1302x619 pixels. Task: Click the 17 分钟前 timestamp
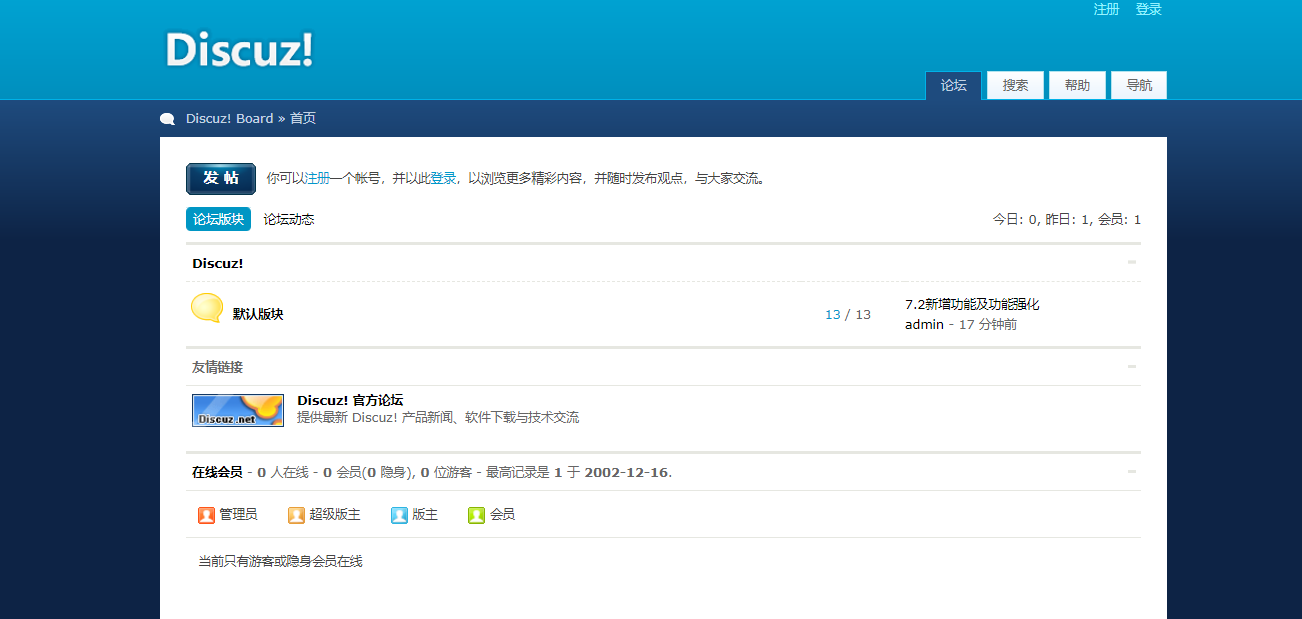coord(988,324)
